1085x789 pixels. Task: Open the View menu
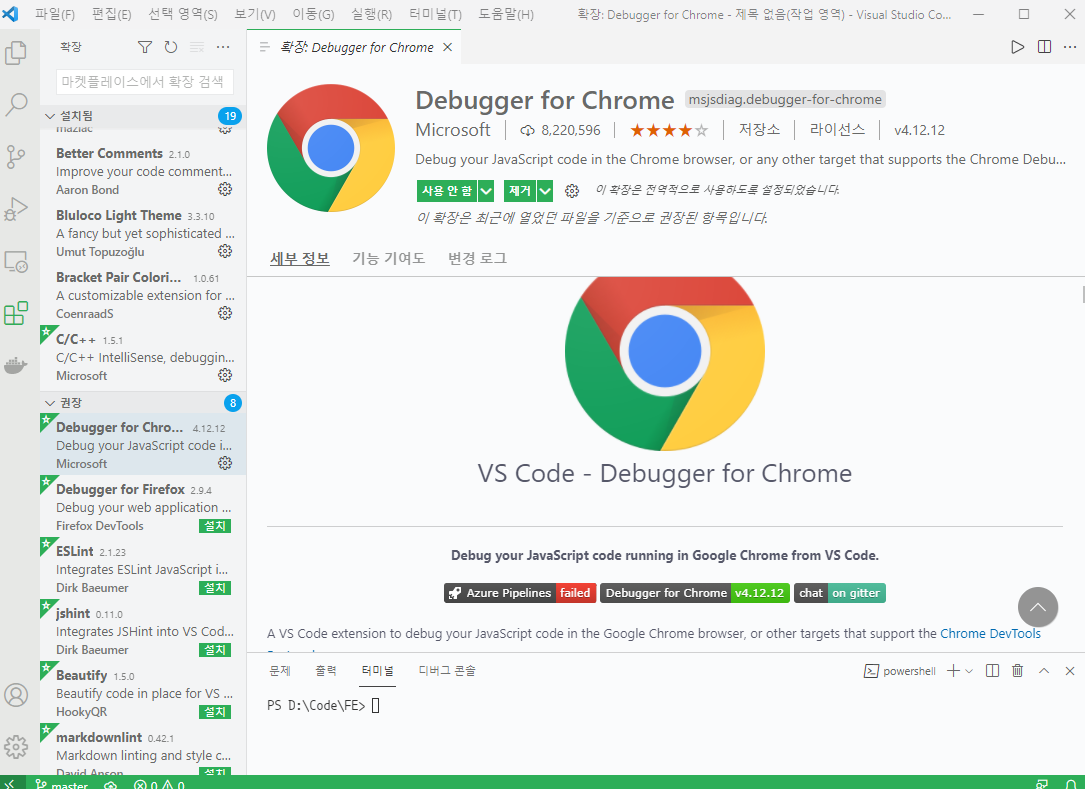(x=255, y=14)
